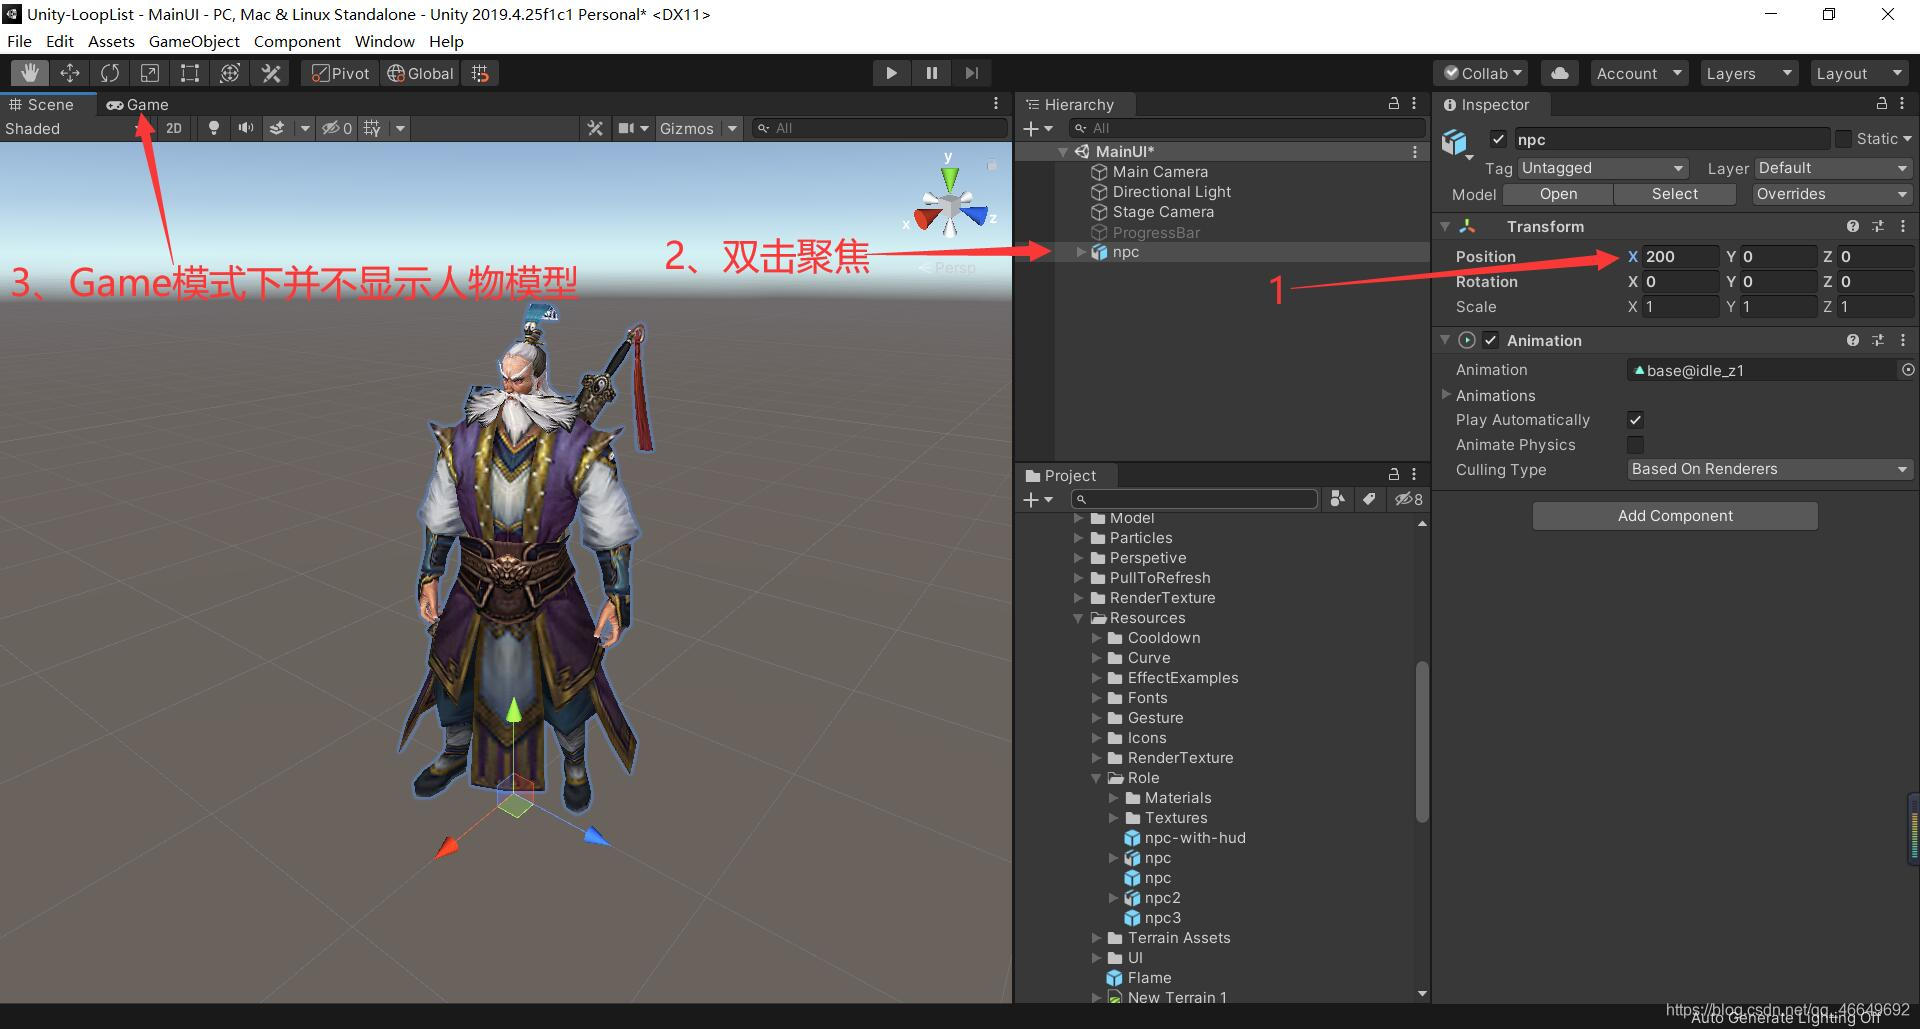Viewport: 1920px width, 1029px height.
Task: Open the Layout dropdown
Action: point(1859,73)
